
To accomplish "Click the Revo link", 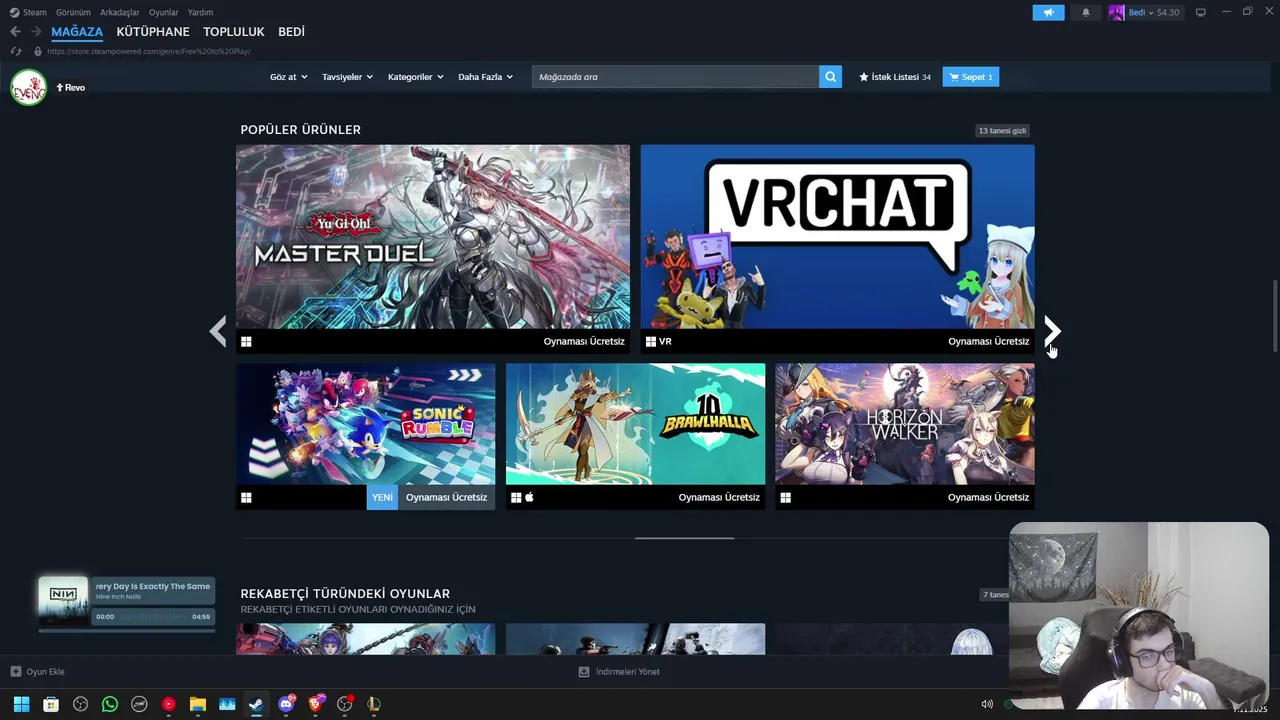I will pyautogui.click(x=71, y=88).
